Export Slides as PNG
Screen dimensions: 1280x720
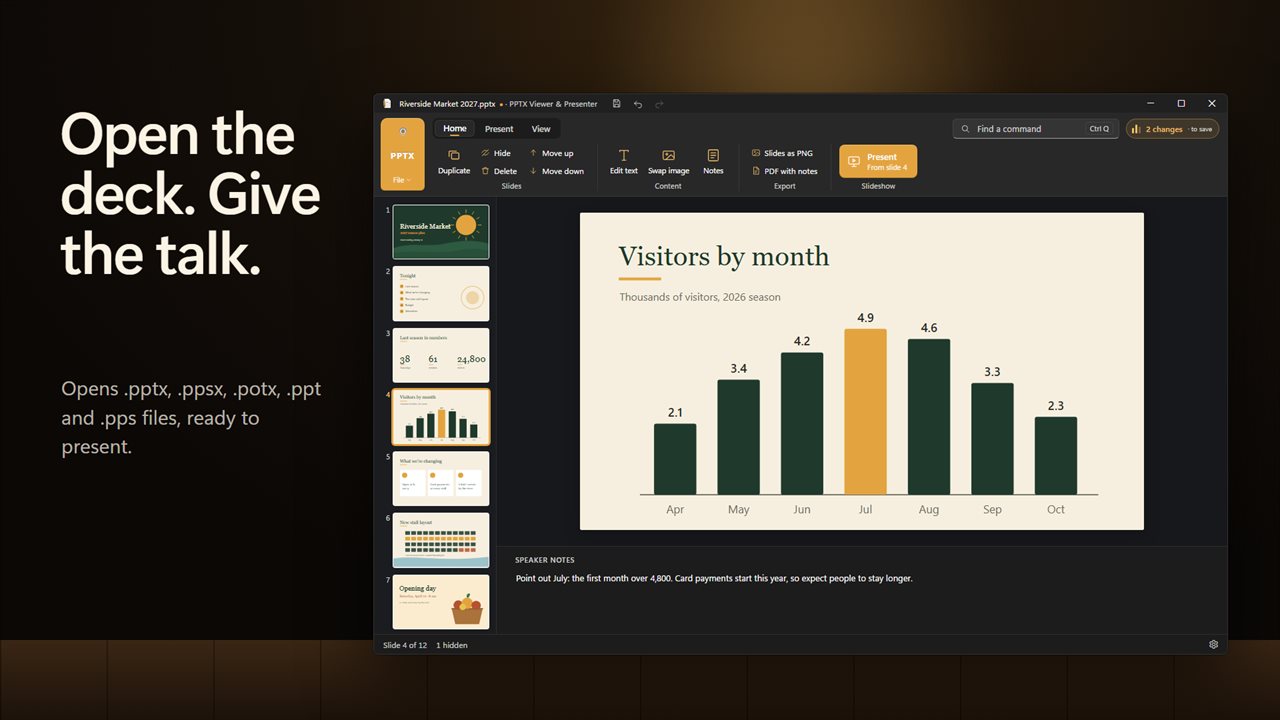(x=782, y=153)
